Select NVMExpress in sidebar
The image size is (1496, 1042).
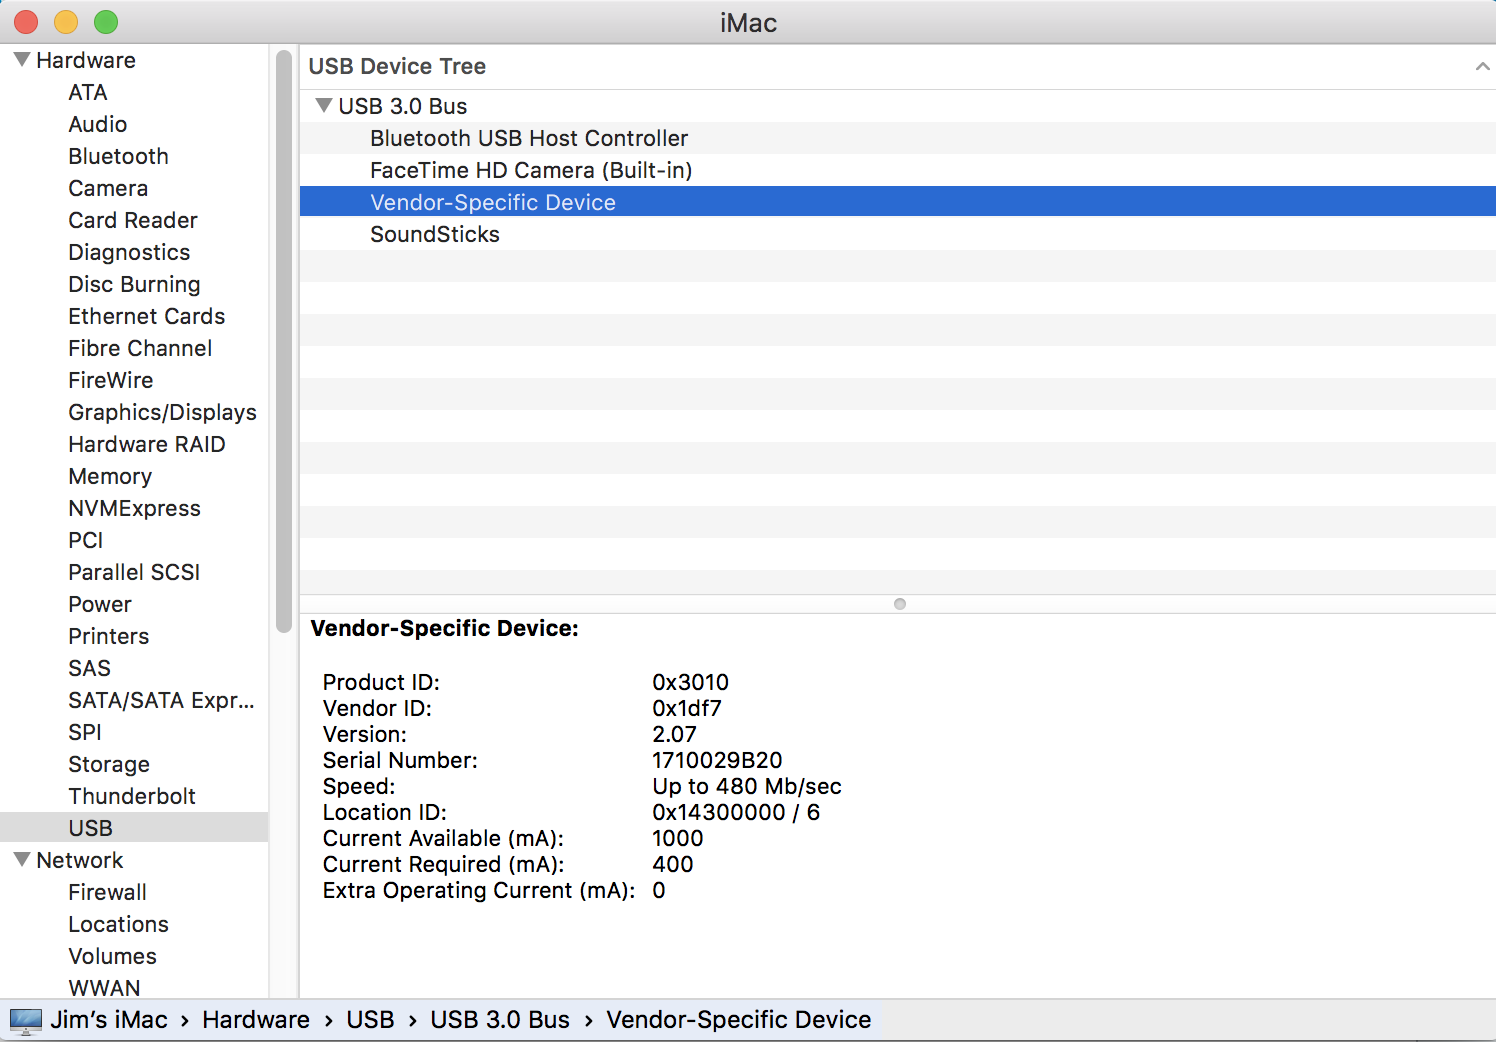coord(134,508)
